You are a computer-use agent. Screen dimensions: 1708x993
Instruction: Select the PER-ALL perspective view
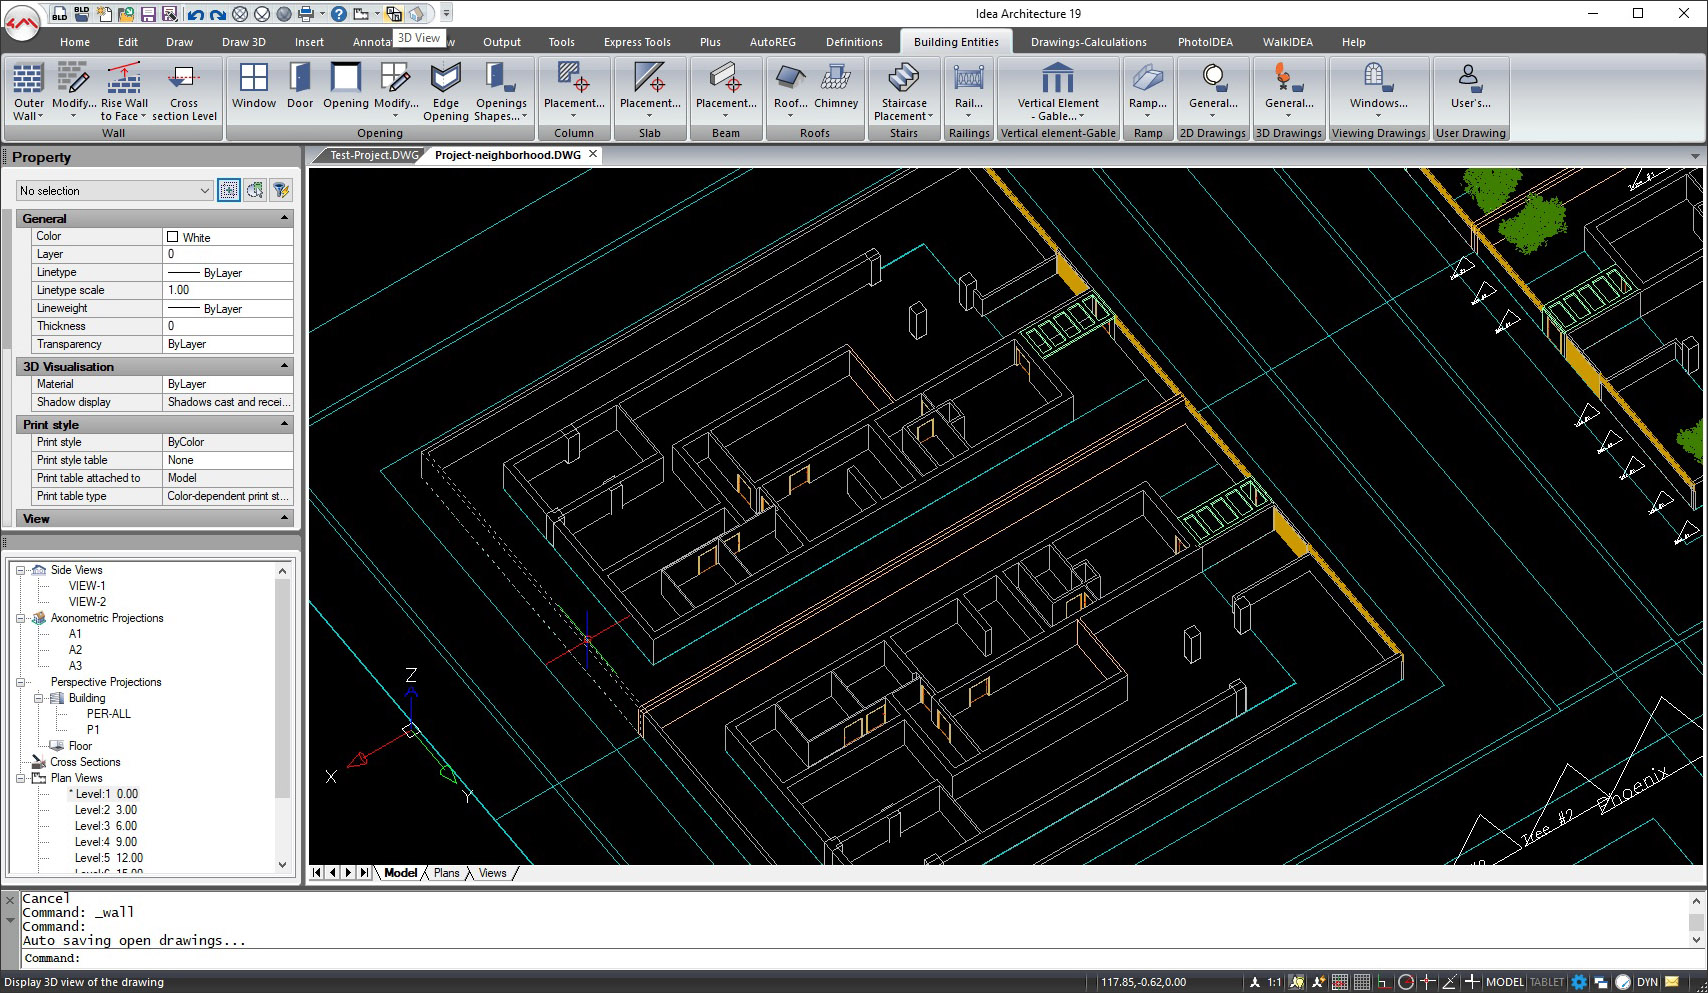pos(108,714)
